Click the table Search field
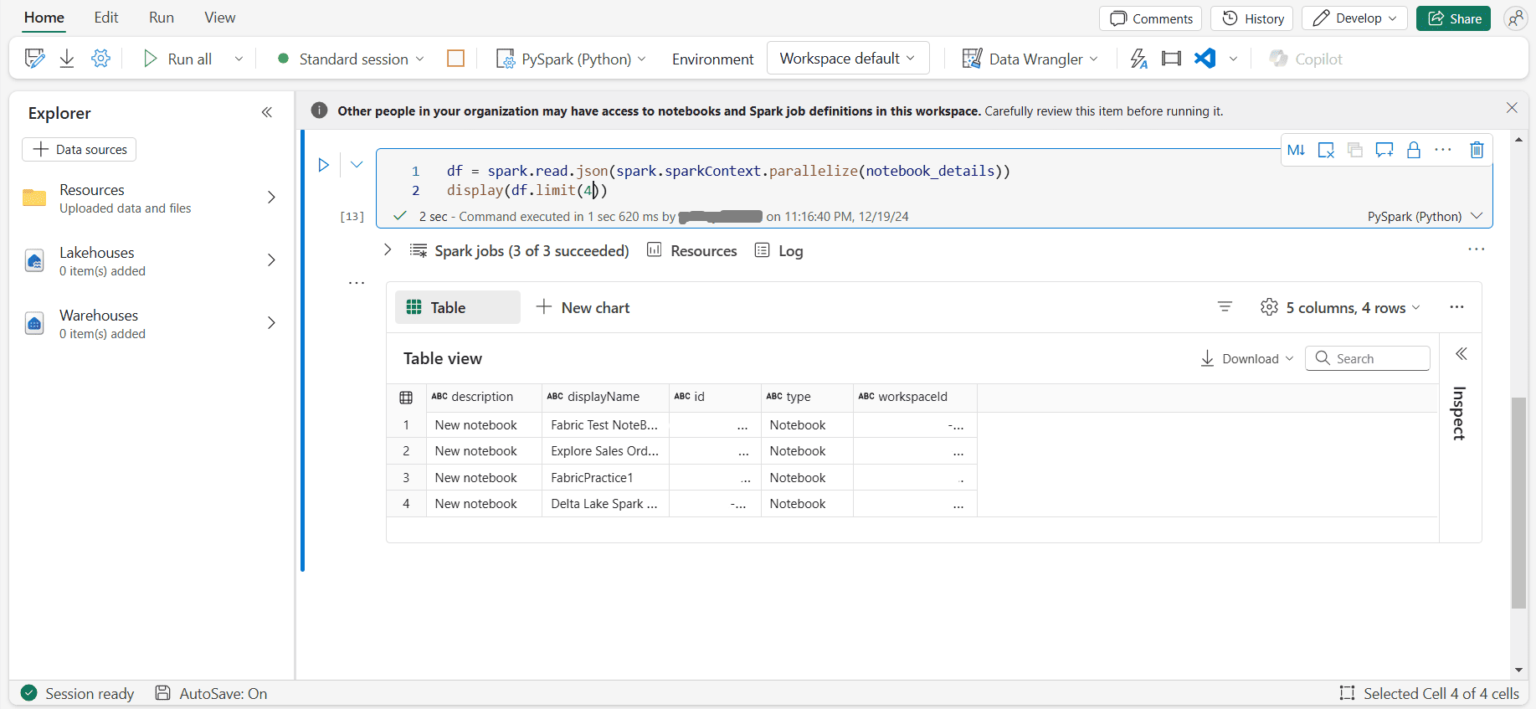1536x709 pixels. pos(1368,358)
